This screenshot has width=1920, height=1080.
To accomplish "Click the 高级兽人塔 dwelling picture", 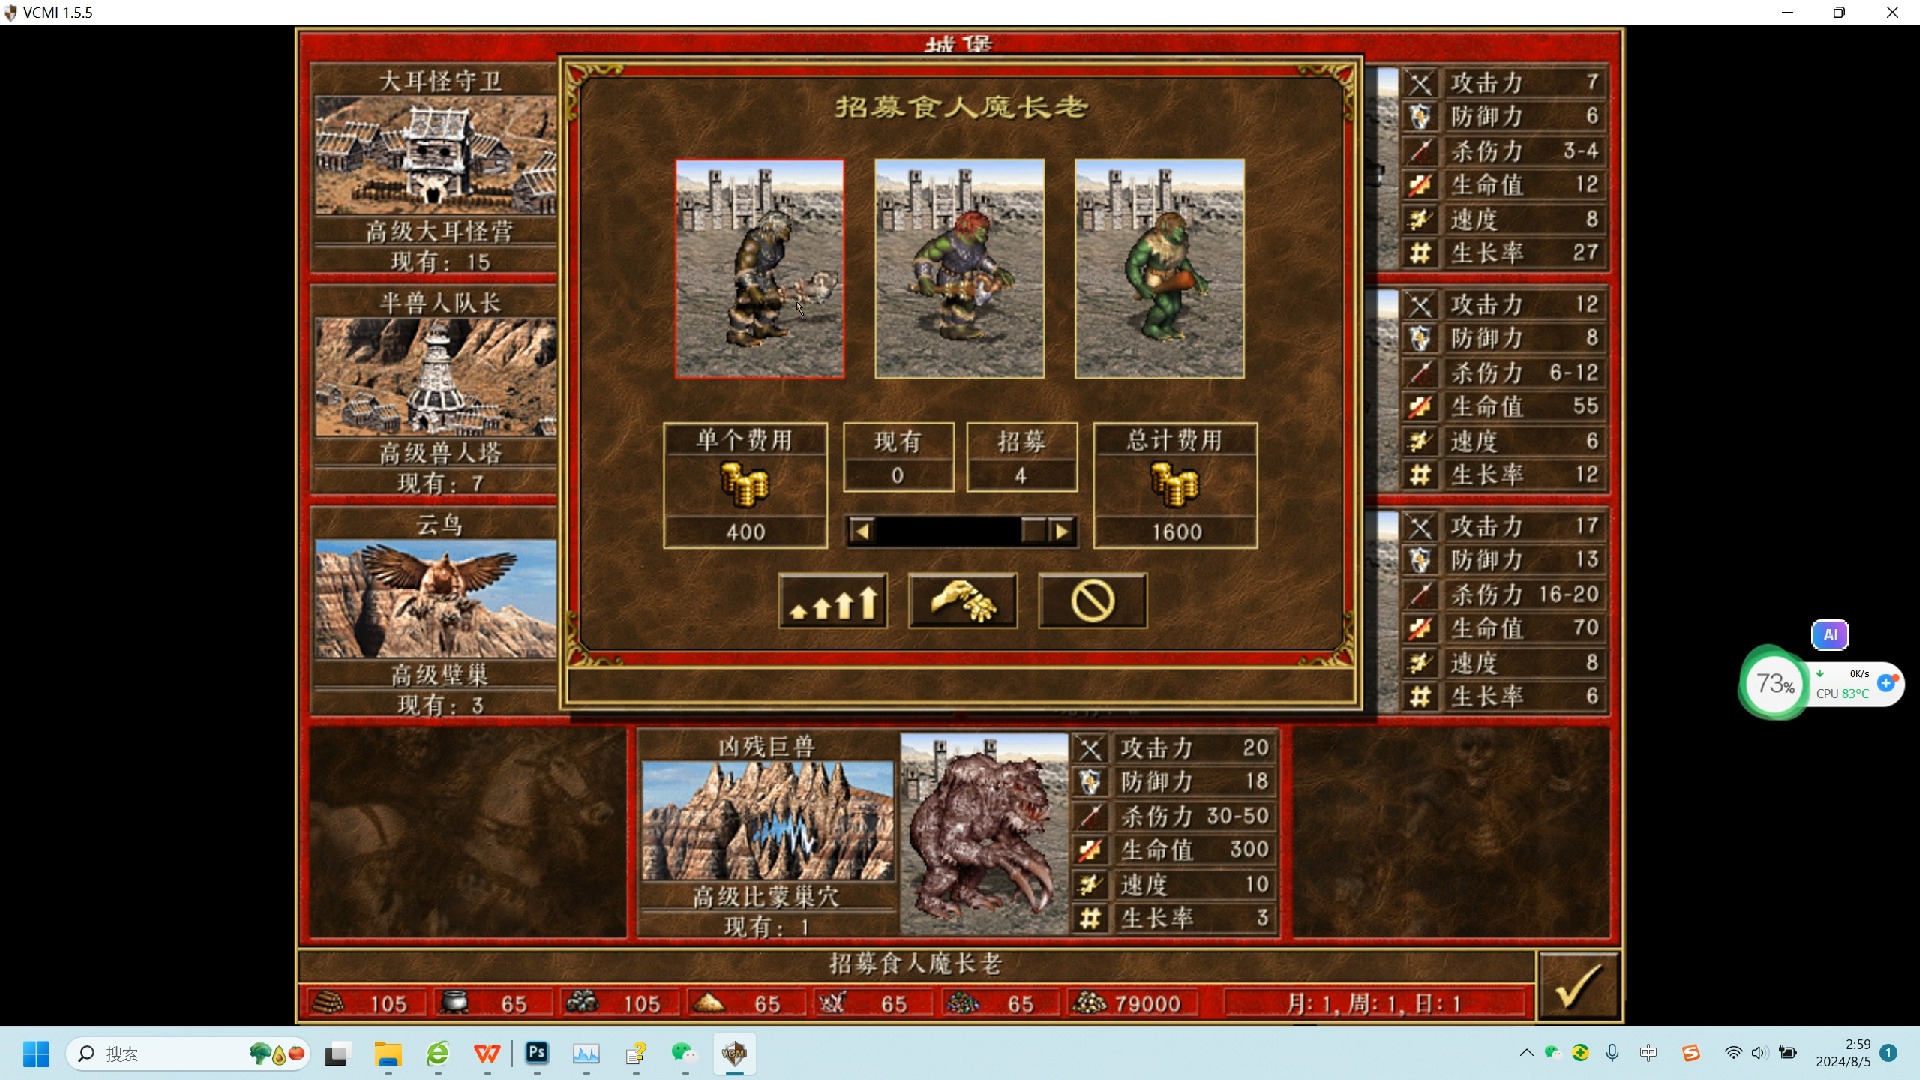I will tap(436, 377).
